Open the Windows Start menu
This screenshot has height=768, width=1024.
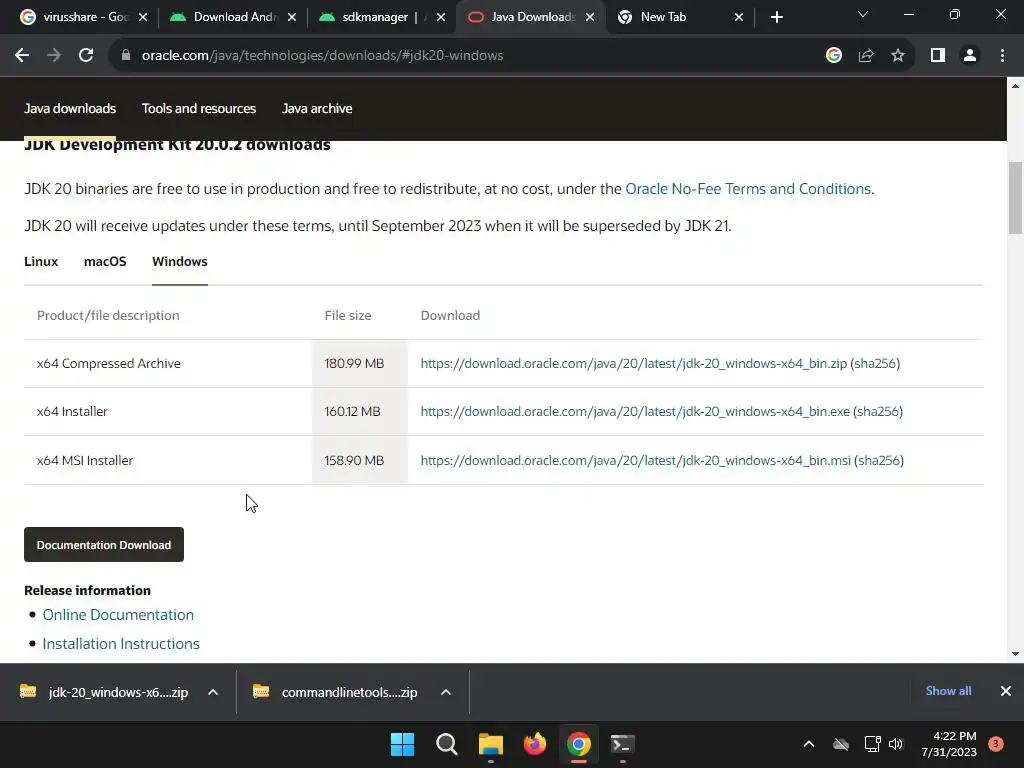pyautogui.click(x=402, y=744)
